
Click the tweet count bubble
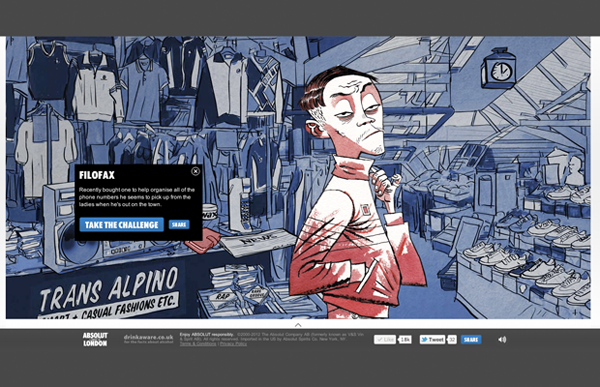coord(452,340)
